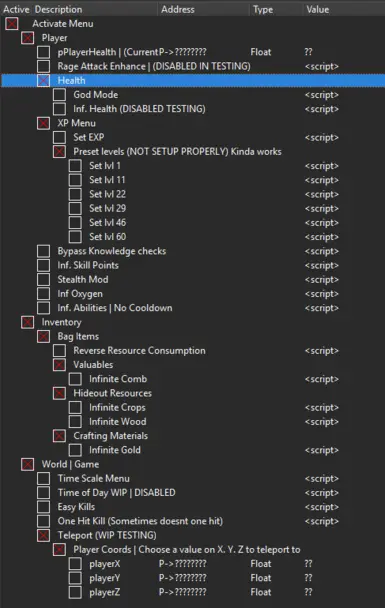Select the 'Health' row label
Viewport: 385px width, 608px height.
[71, 81]
